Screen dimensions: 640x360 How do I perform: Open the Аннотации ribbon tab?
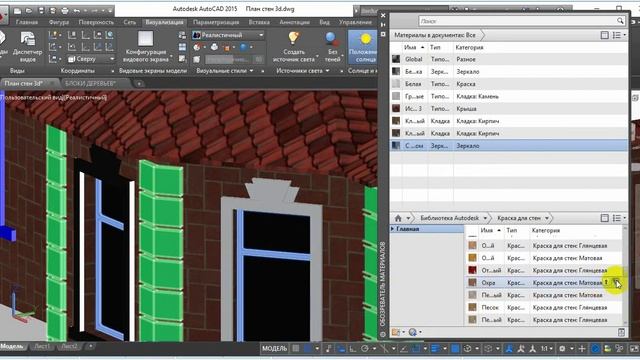[x=294, y=22]
